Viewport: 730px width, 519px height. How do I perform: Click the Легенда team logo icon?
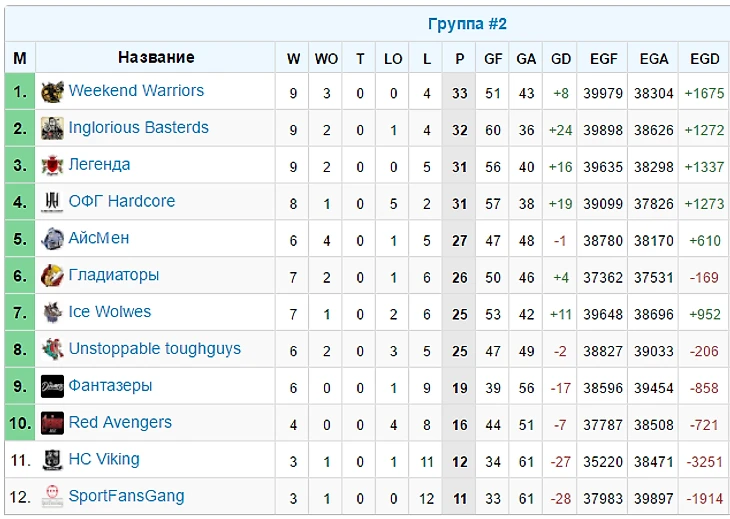tap(52, 166)
